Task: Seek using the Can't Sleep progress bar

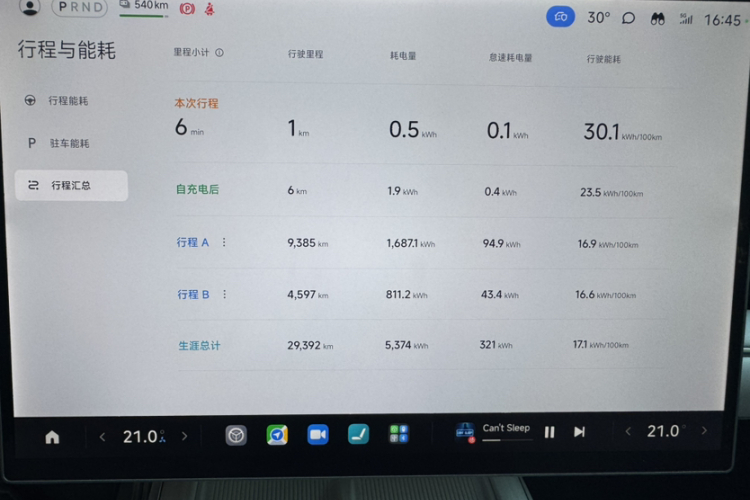Action: tap(507, 440)
